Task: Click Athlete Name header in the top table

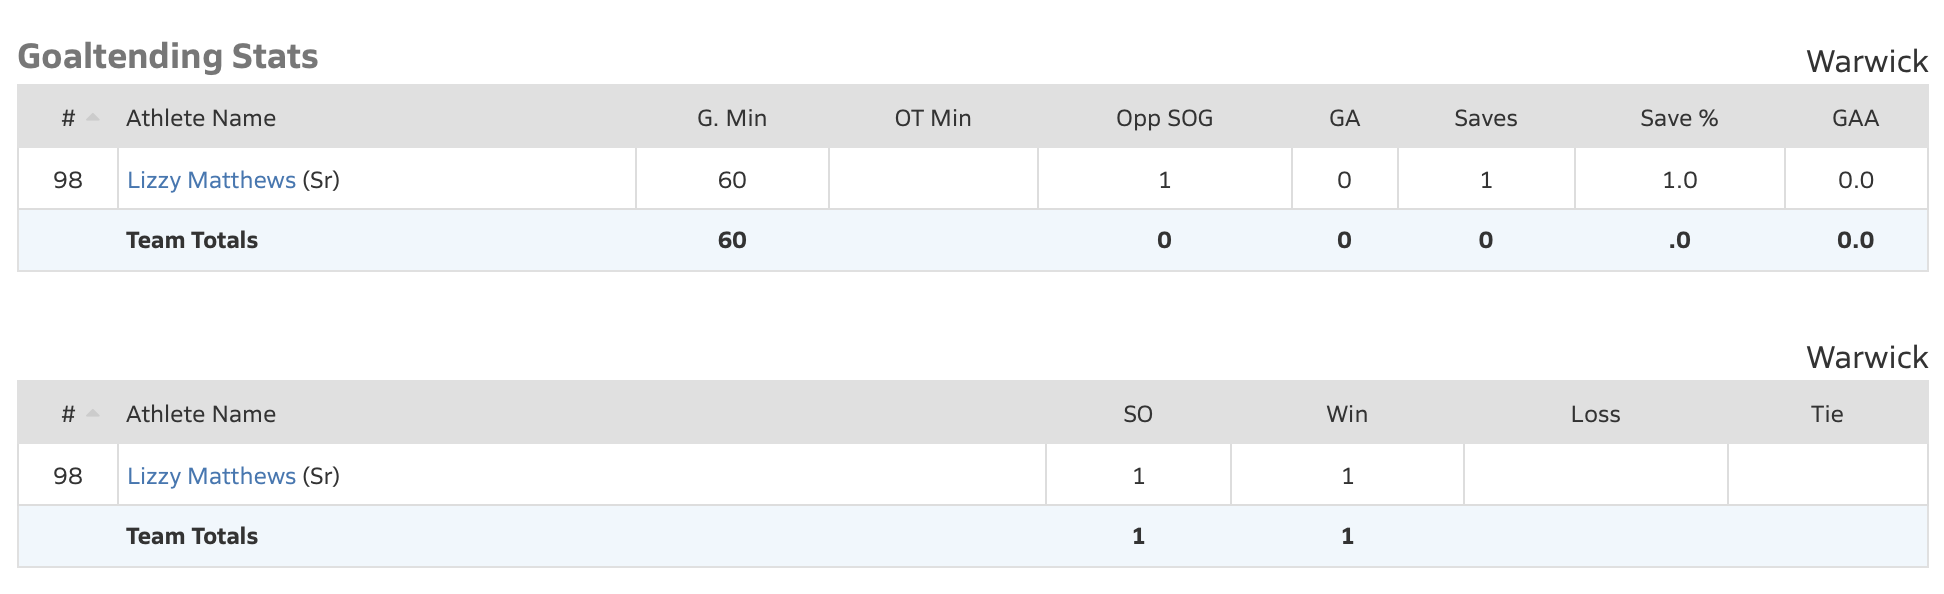Action: 201,118
